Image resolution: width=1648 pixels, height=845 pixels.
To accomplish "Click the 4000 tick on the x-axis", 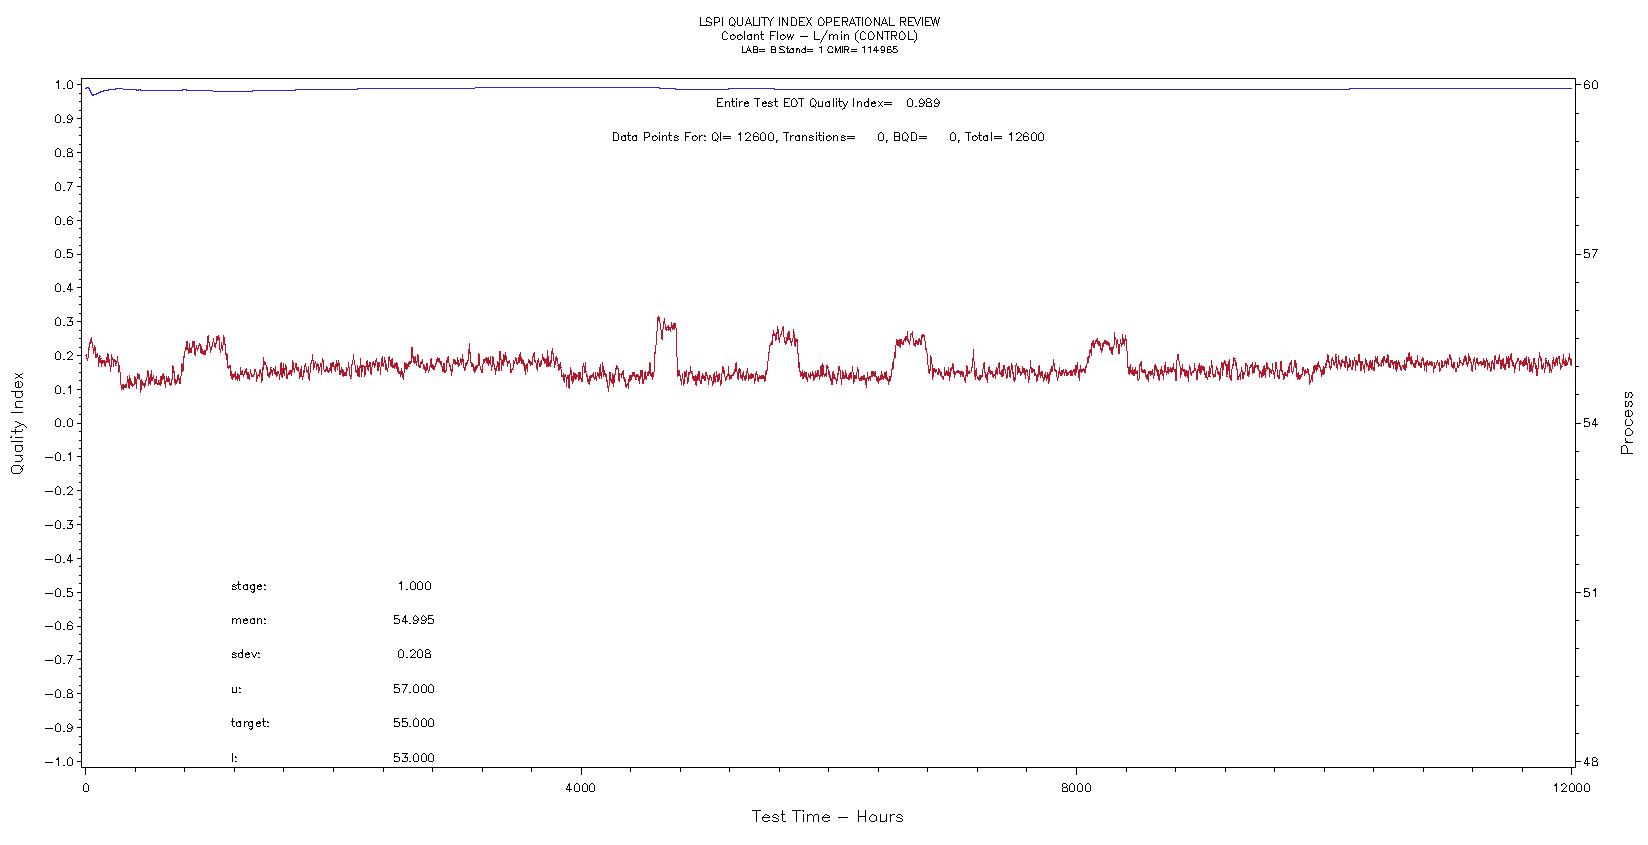I will [x=580, y=788].
